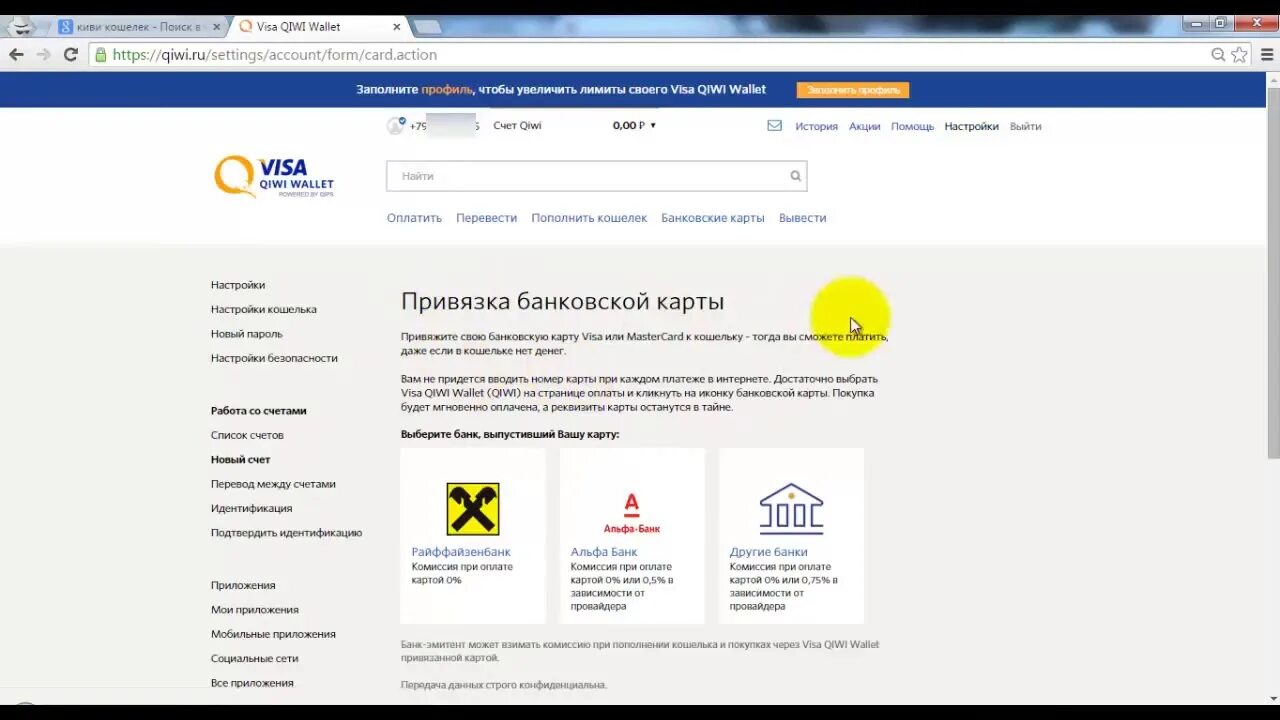Click the zoom magnifier icon in address bar

coord(1218,55)
